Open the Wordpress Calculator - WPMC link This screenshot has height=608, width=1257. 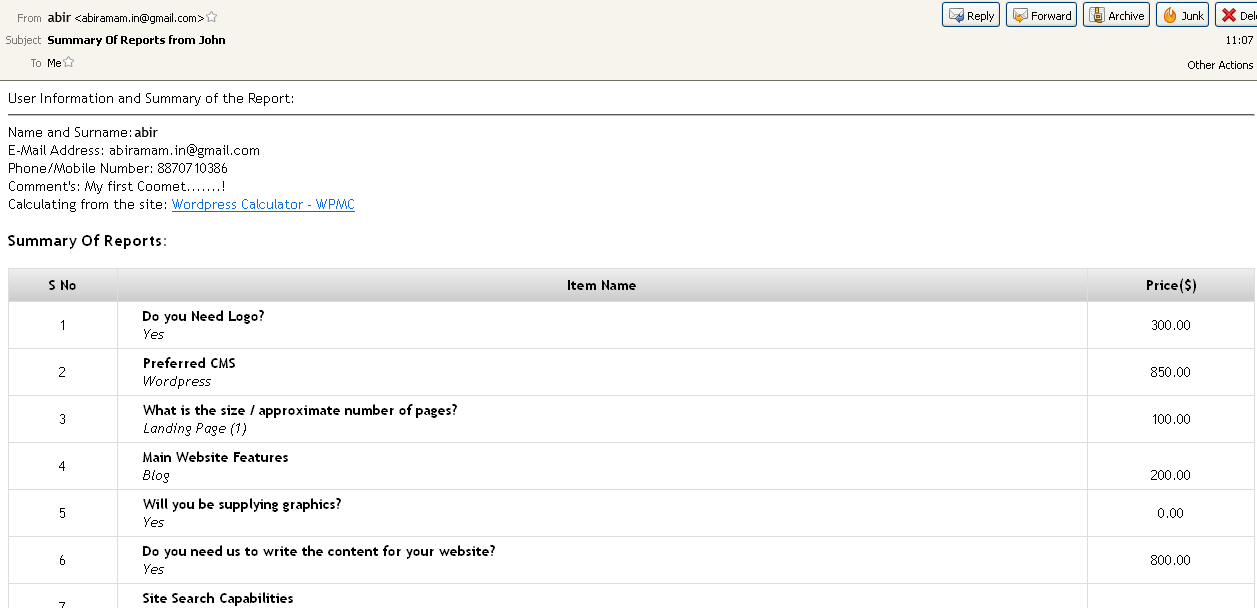coord(263,204)
